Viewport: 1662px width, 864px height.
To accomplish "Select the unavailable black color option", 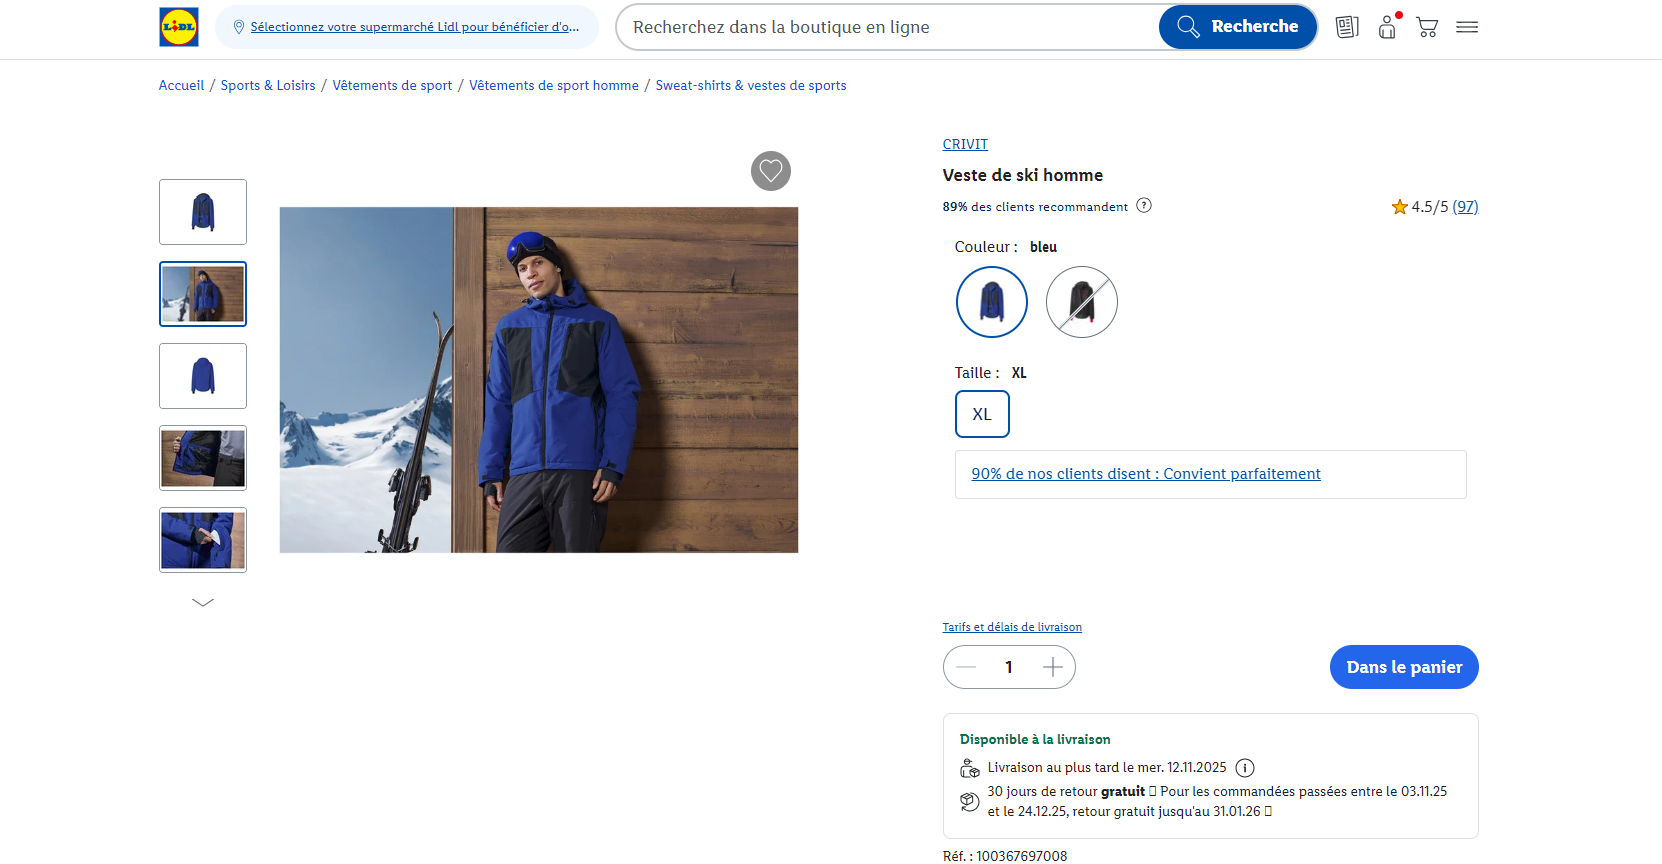I will [x=1082, y=302].
